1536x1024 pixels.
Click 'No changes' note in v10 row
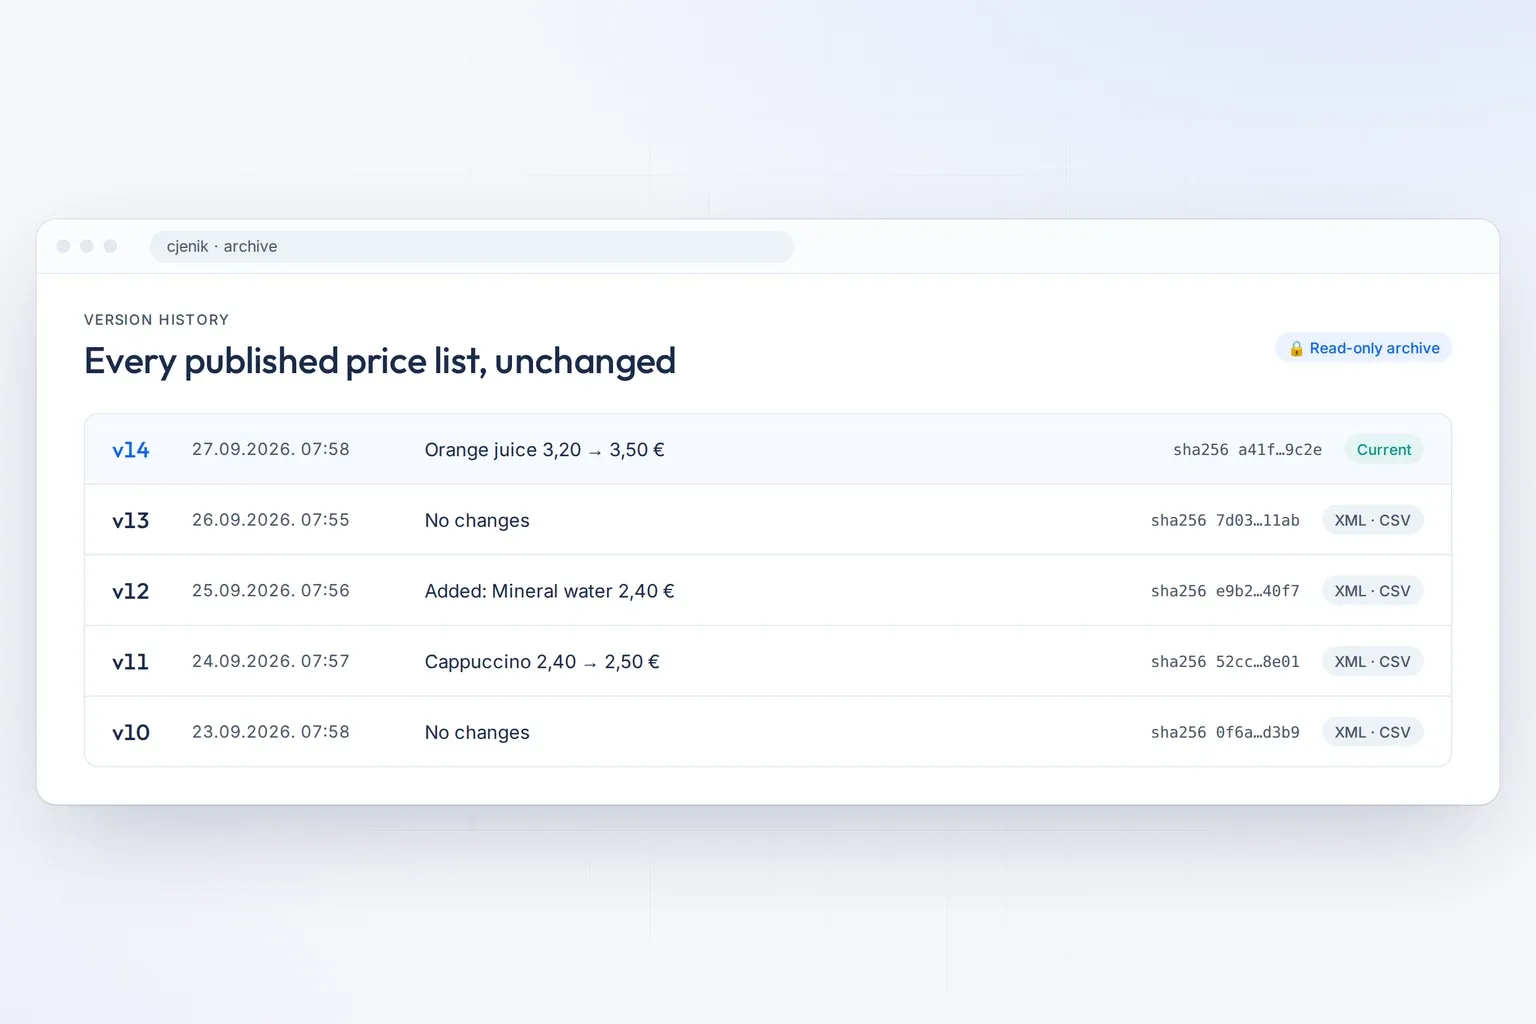477,733
